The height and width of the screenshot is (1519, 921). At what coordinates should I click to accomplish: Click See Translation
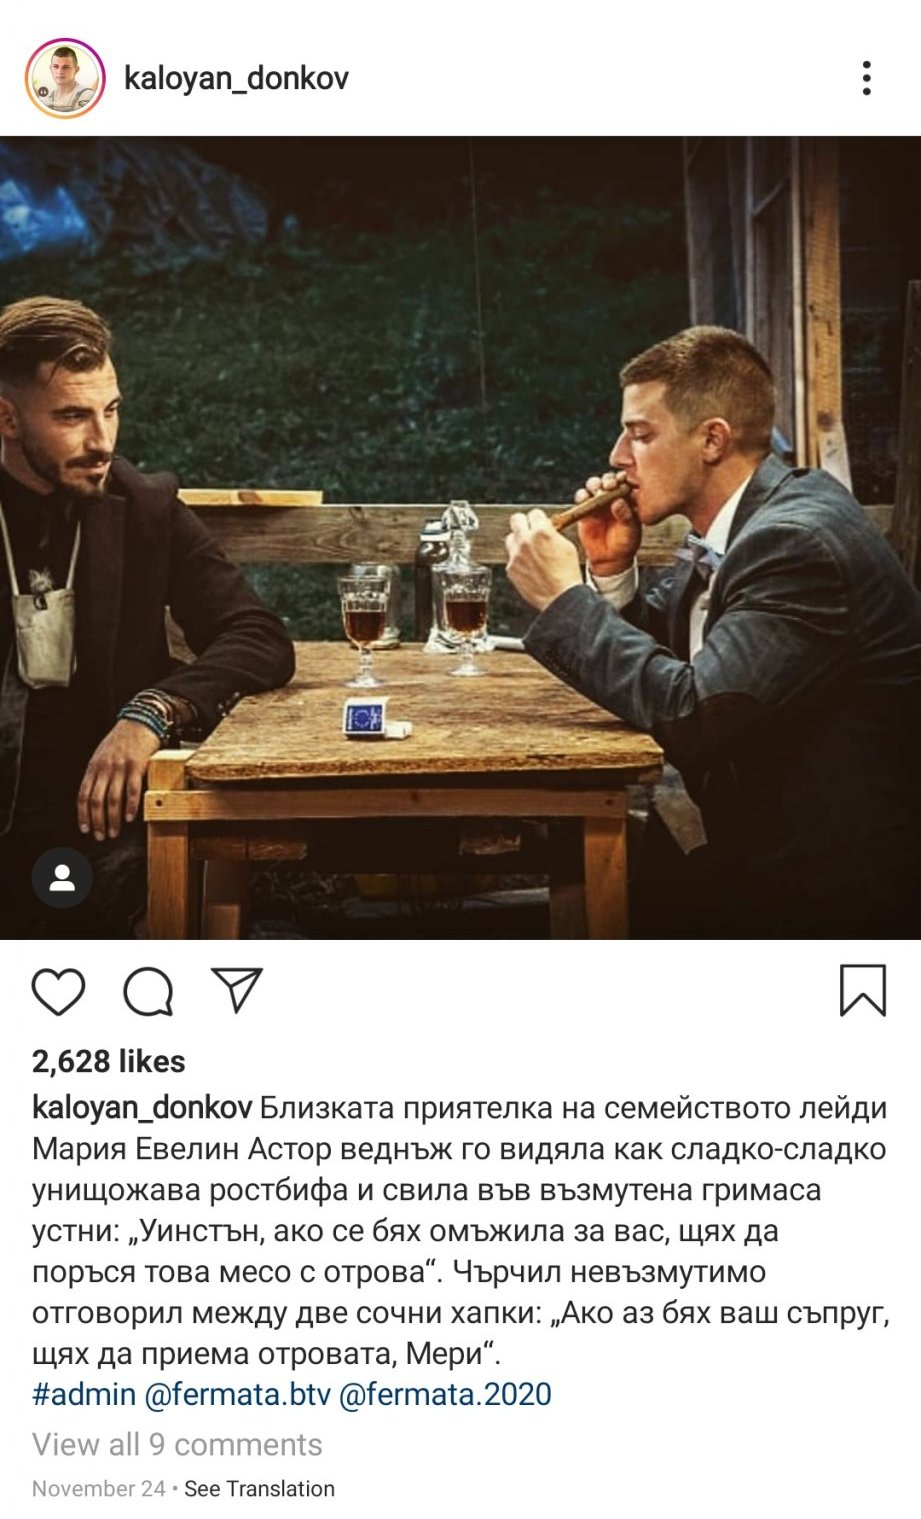(x=259, y=1488)
